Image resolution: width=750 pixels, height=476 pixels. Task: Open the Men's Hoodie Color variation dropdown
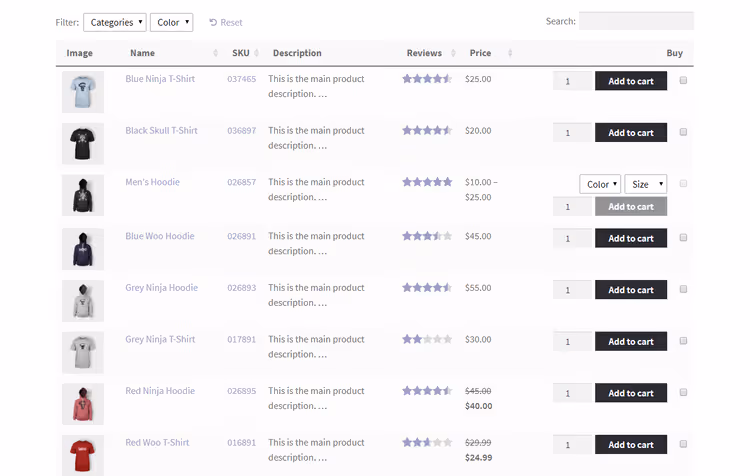(600, 184)
